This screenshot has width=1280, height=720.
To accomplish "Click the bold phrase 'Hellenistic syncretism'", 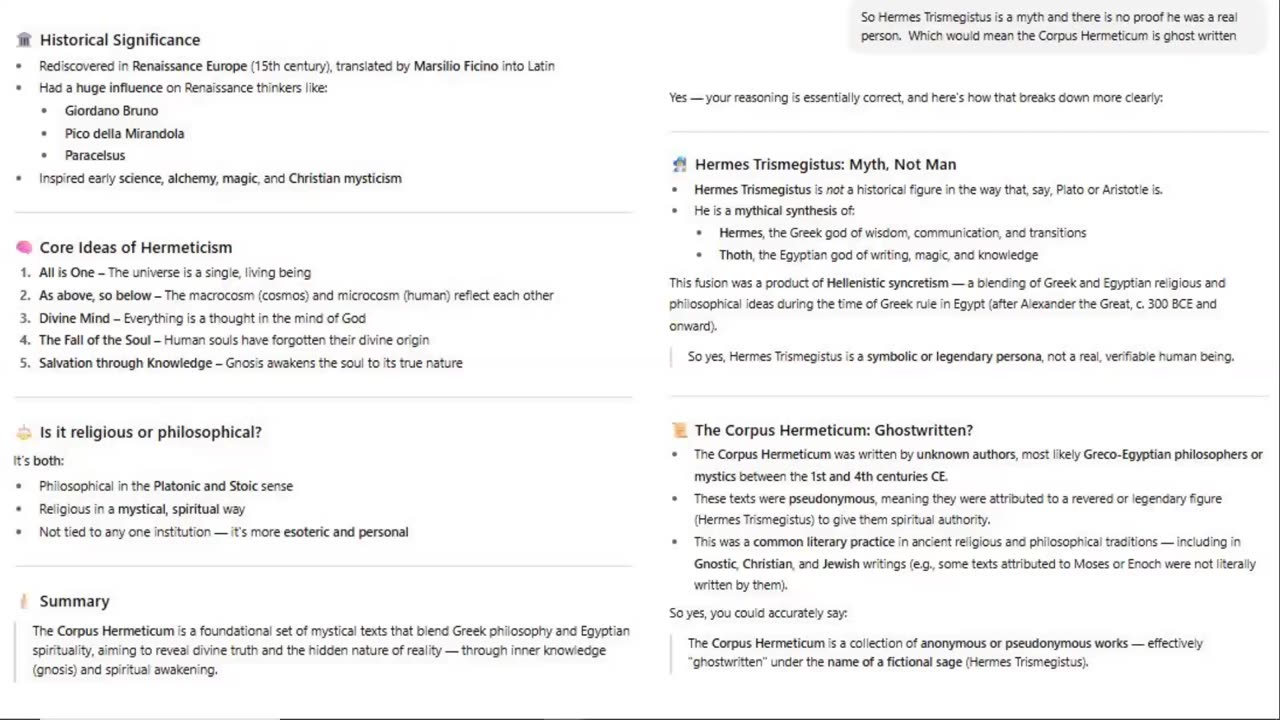I will coord(887,283).
